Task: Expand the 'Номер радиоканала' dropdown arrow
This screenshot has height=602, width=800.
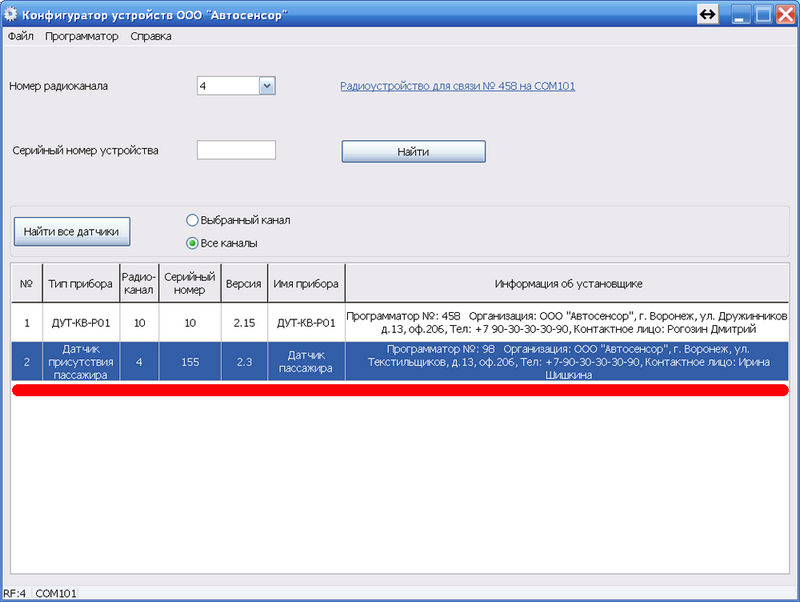Action: [x=267, y=86]
